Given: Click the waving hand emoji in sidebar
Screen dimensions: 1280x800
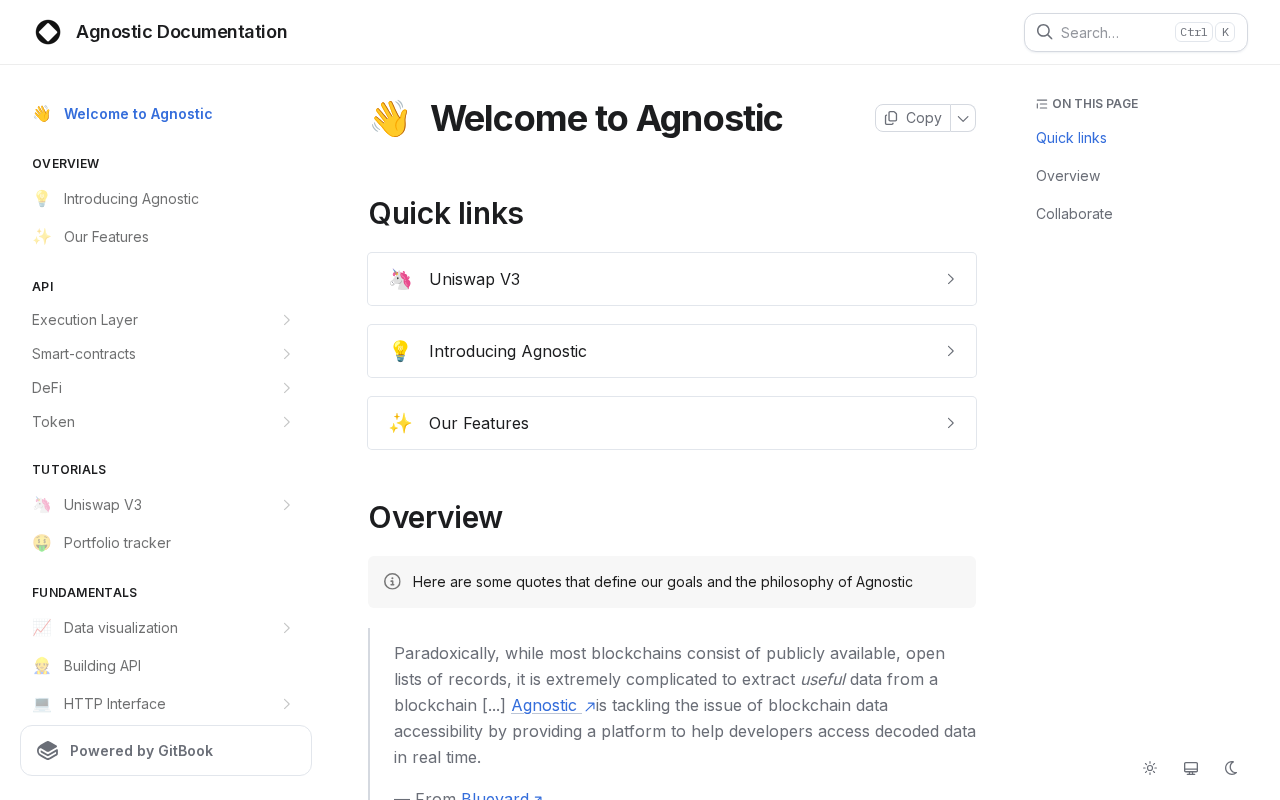Looking at the screenshot, I should click(x=42, y=114).
